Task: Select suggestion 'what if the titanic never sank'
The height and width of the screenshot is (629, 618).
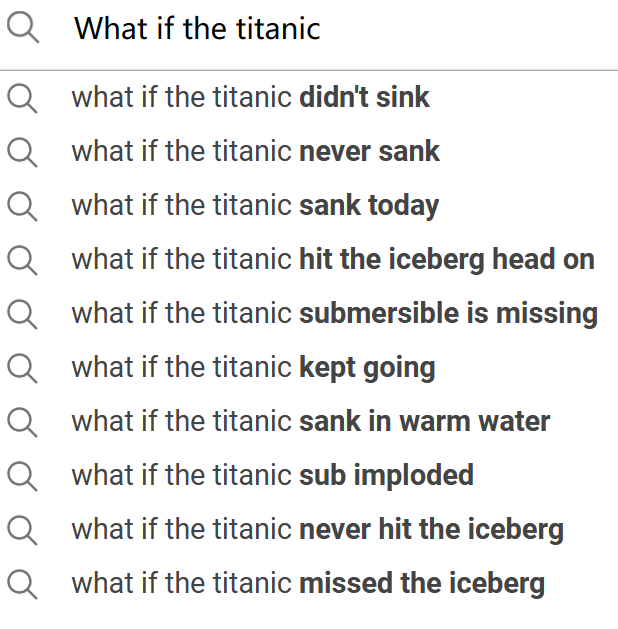Action: (x=309, y=152)
